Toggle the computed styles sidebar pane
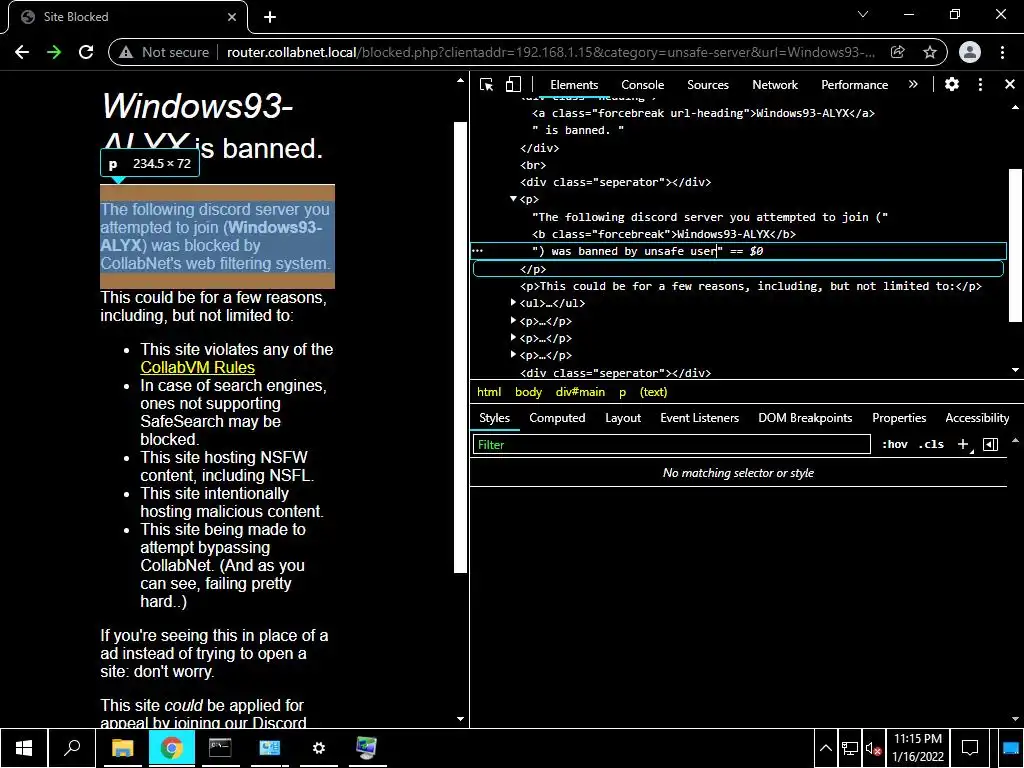The width and height of the screenshot is (1024, 768). (x=990, y=444)
